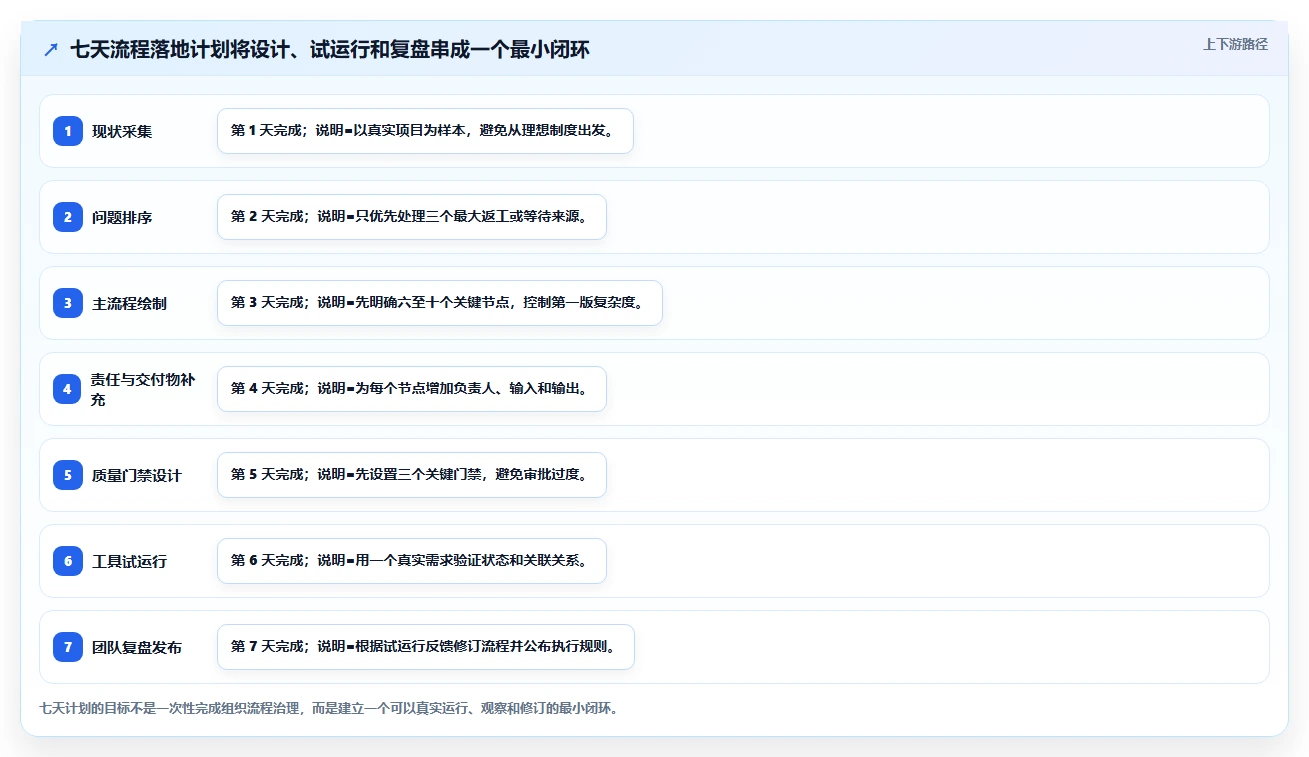
Task: Click the 主流程绘制 step label
Action: pyautogui.click(x=129, y=303)
